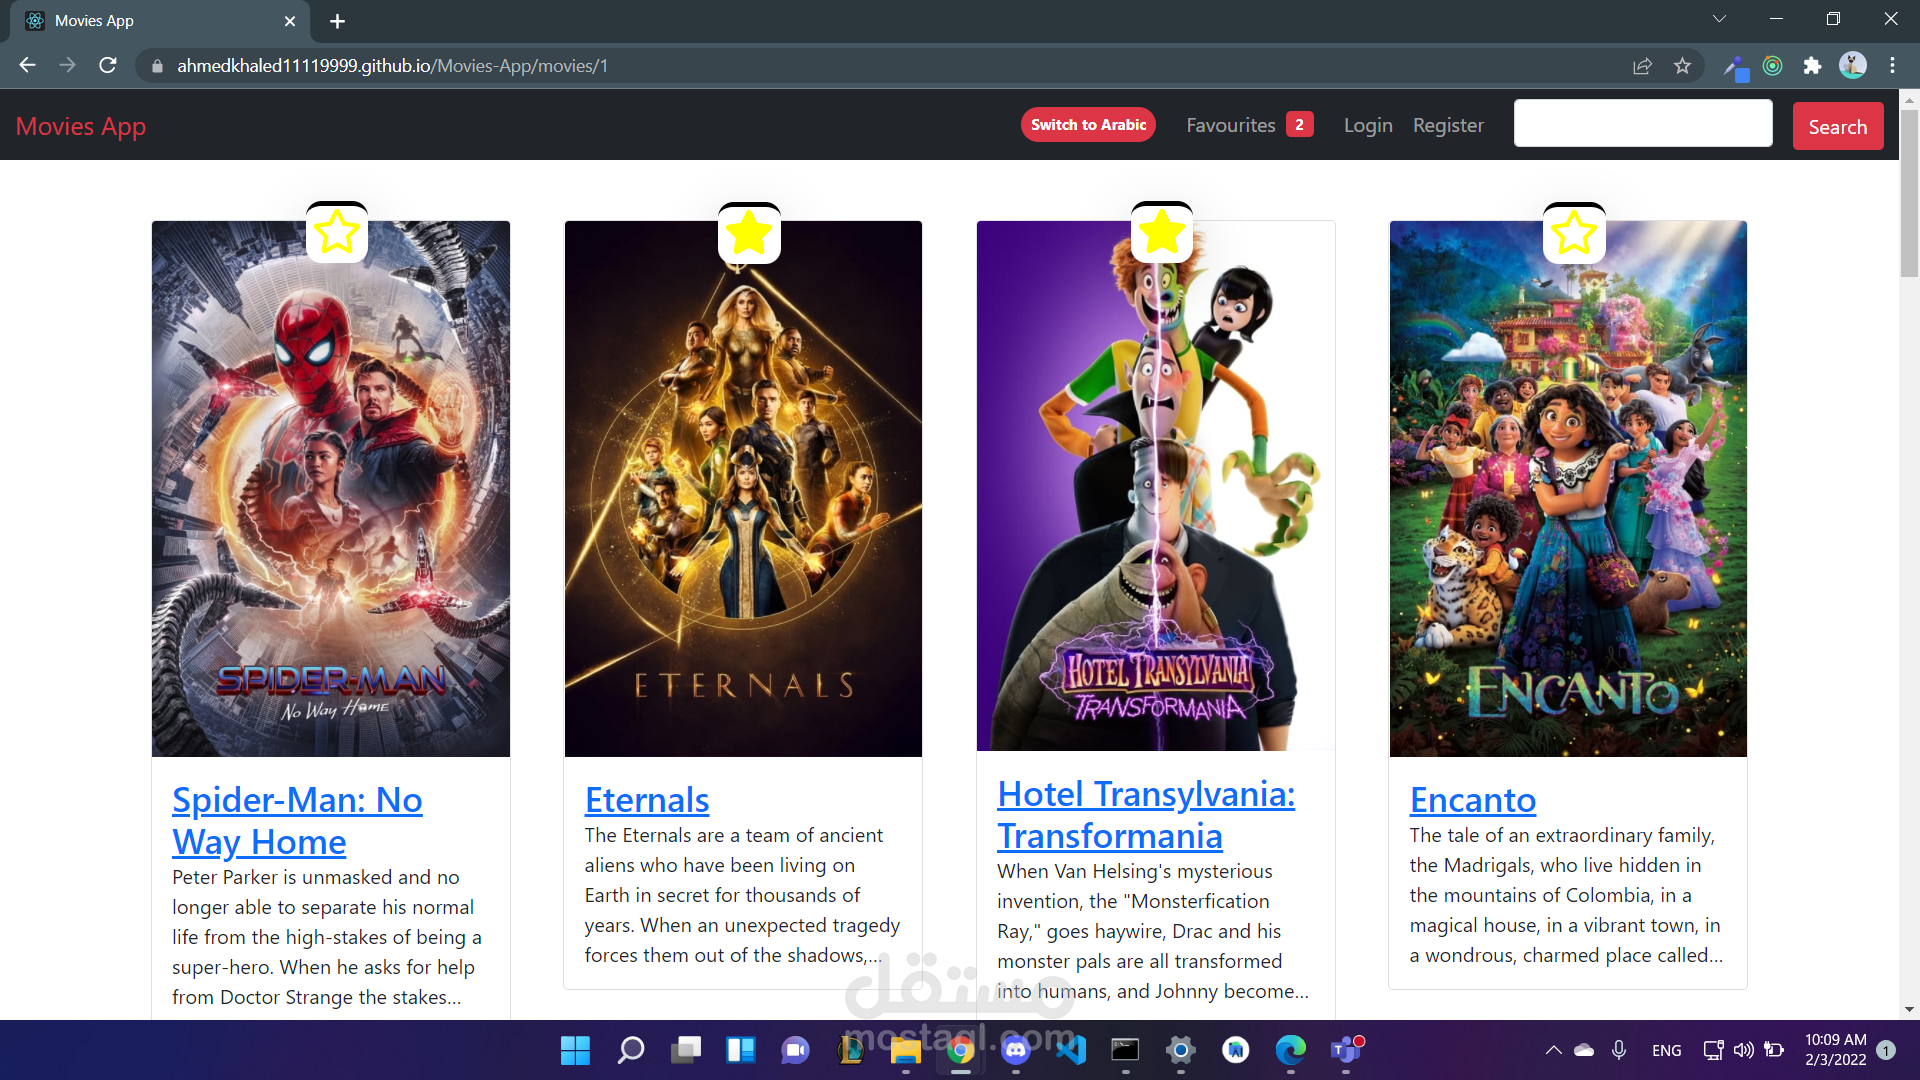Open the Eternals title link
This screenshot has height=1080, width=1920.
(647, 799)
